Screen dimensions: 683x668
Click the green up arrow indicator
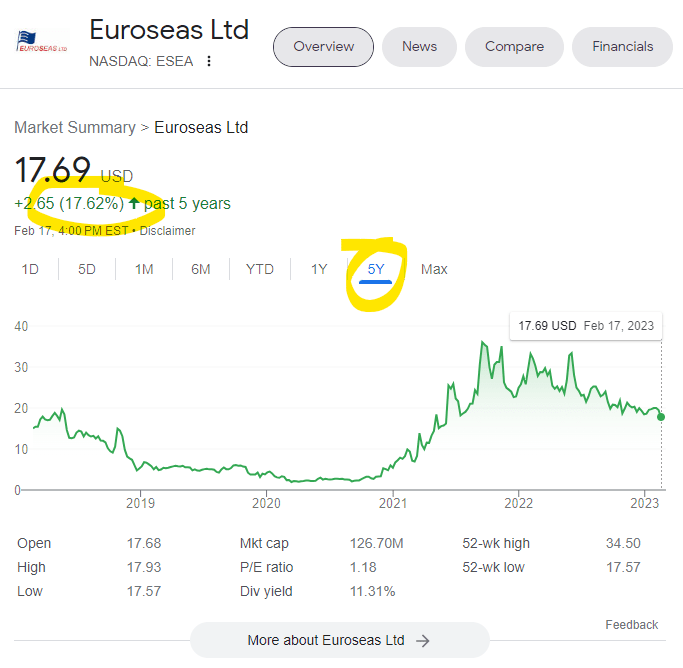(134, 204)
